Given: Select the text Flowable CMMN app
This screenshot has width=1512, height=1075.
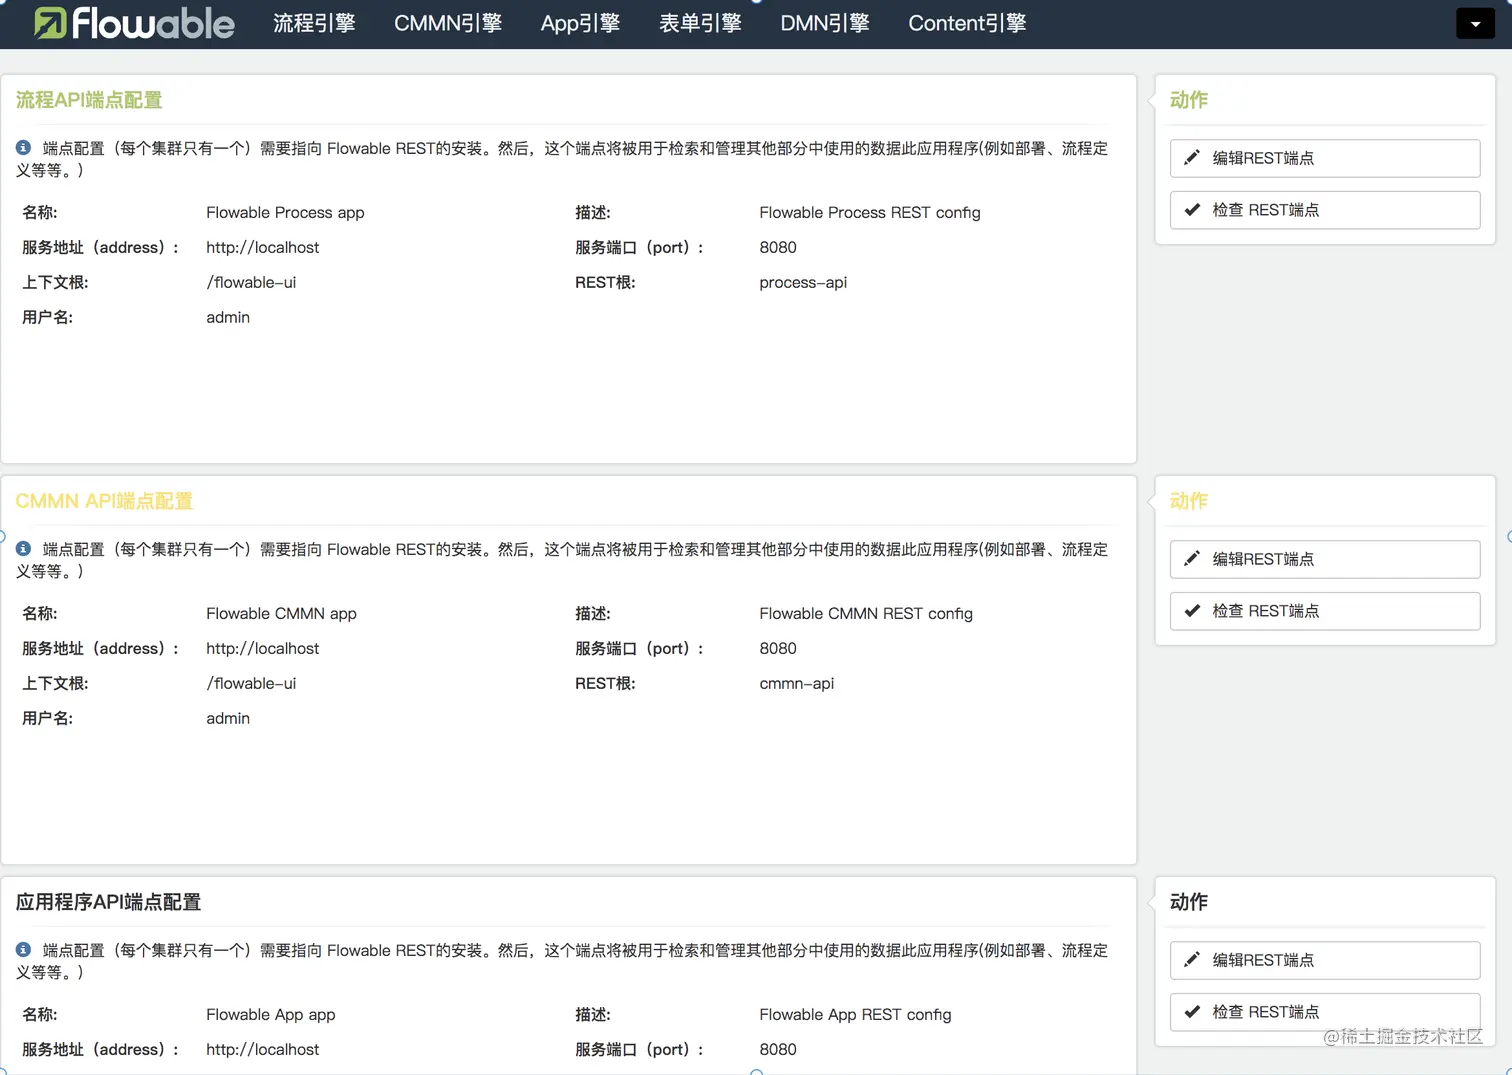Looking at the screenshot, I should point(281,613).
